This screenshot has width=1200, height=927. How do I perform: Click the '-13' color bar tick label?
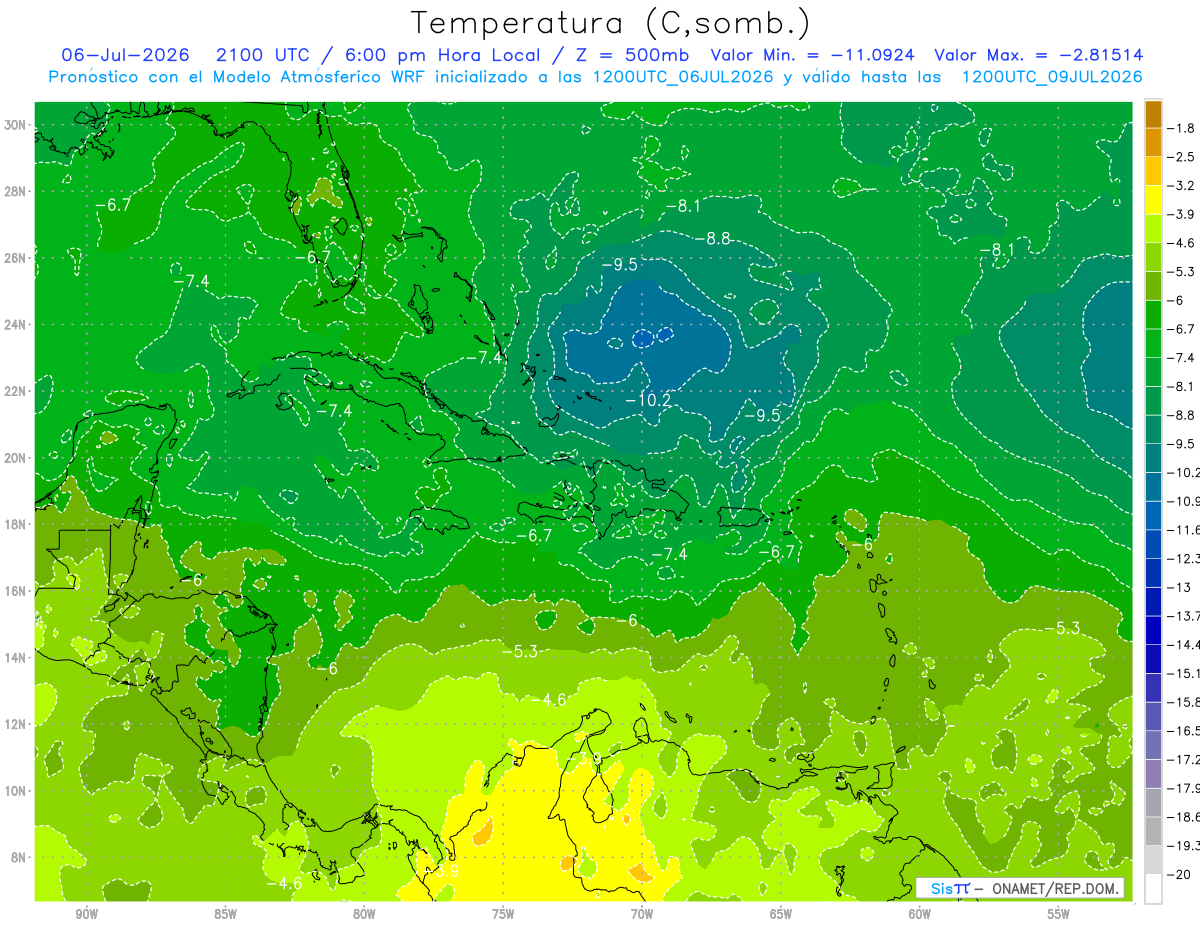tap(1179, 587)
